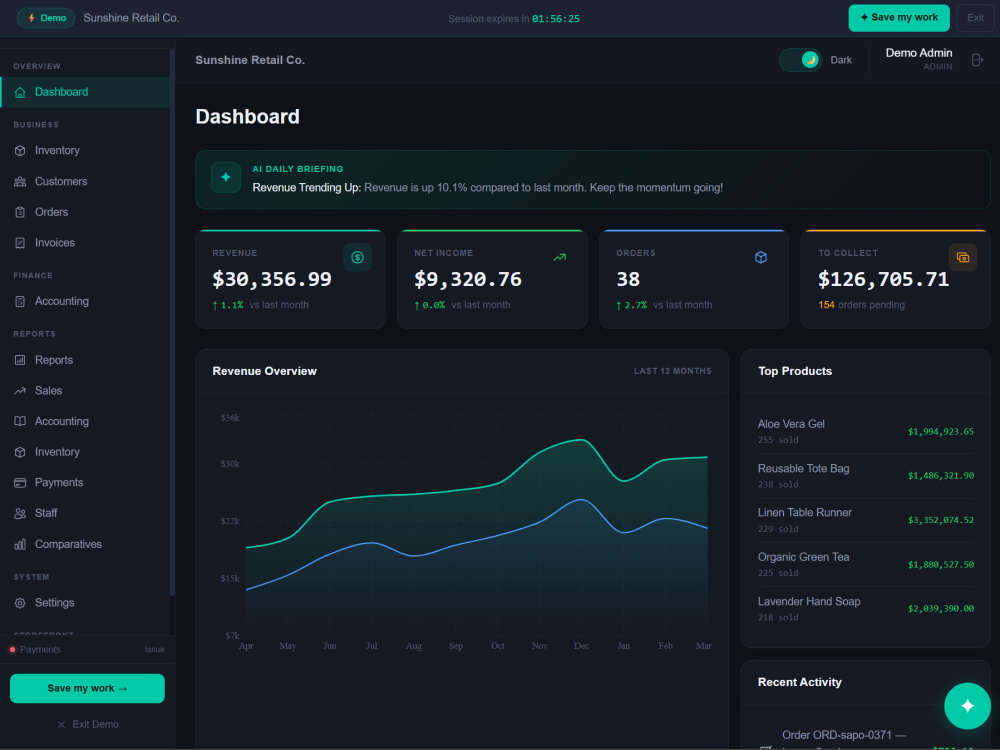This screenshot has height=750, width=1000.
Task: Click the session timer 01:56:25
Action: click(x=555, y=18)
